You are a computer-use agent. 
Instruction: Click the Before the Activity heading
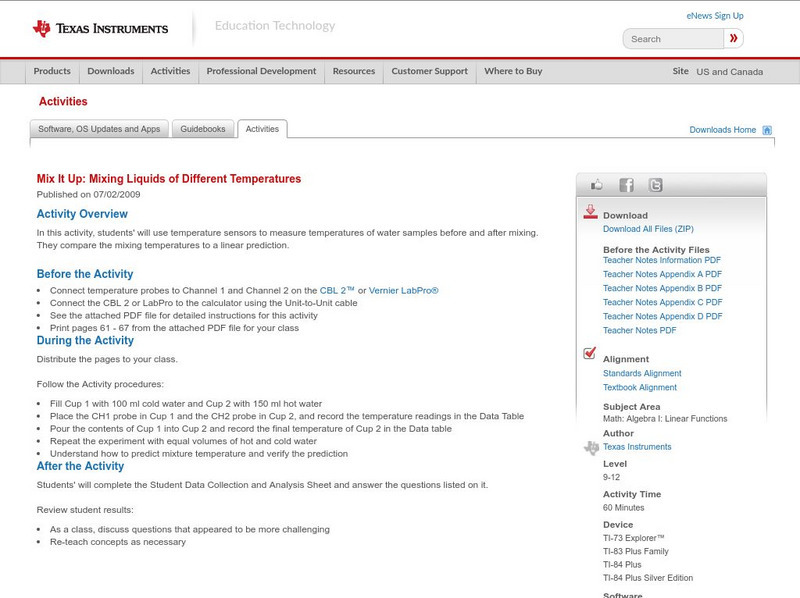pos(85,274)
